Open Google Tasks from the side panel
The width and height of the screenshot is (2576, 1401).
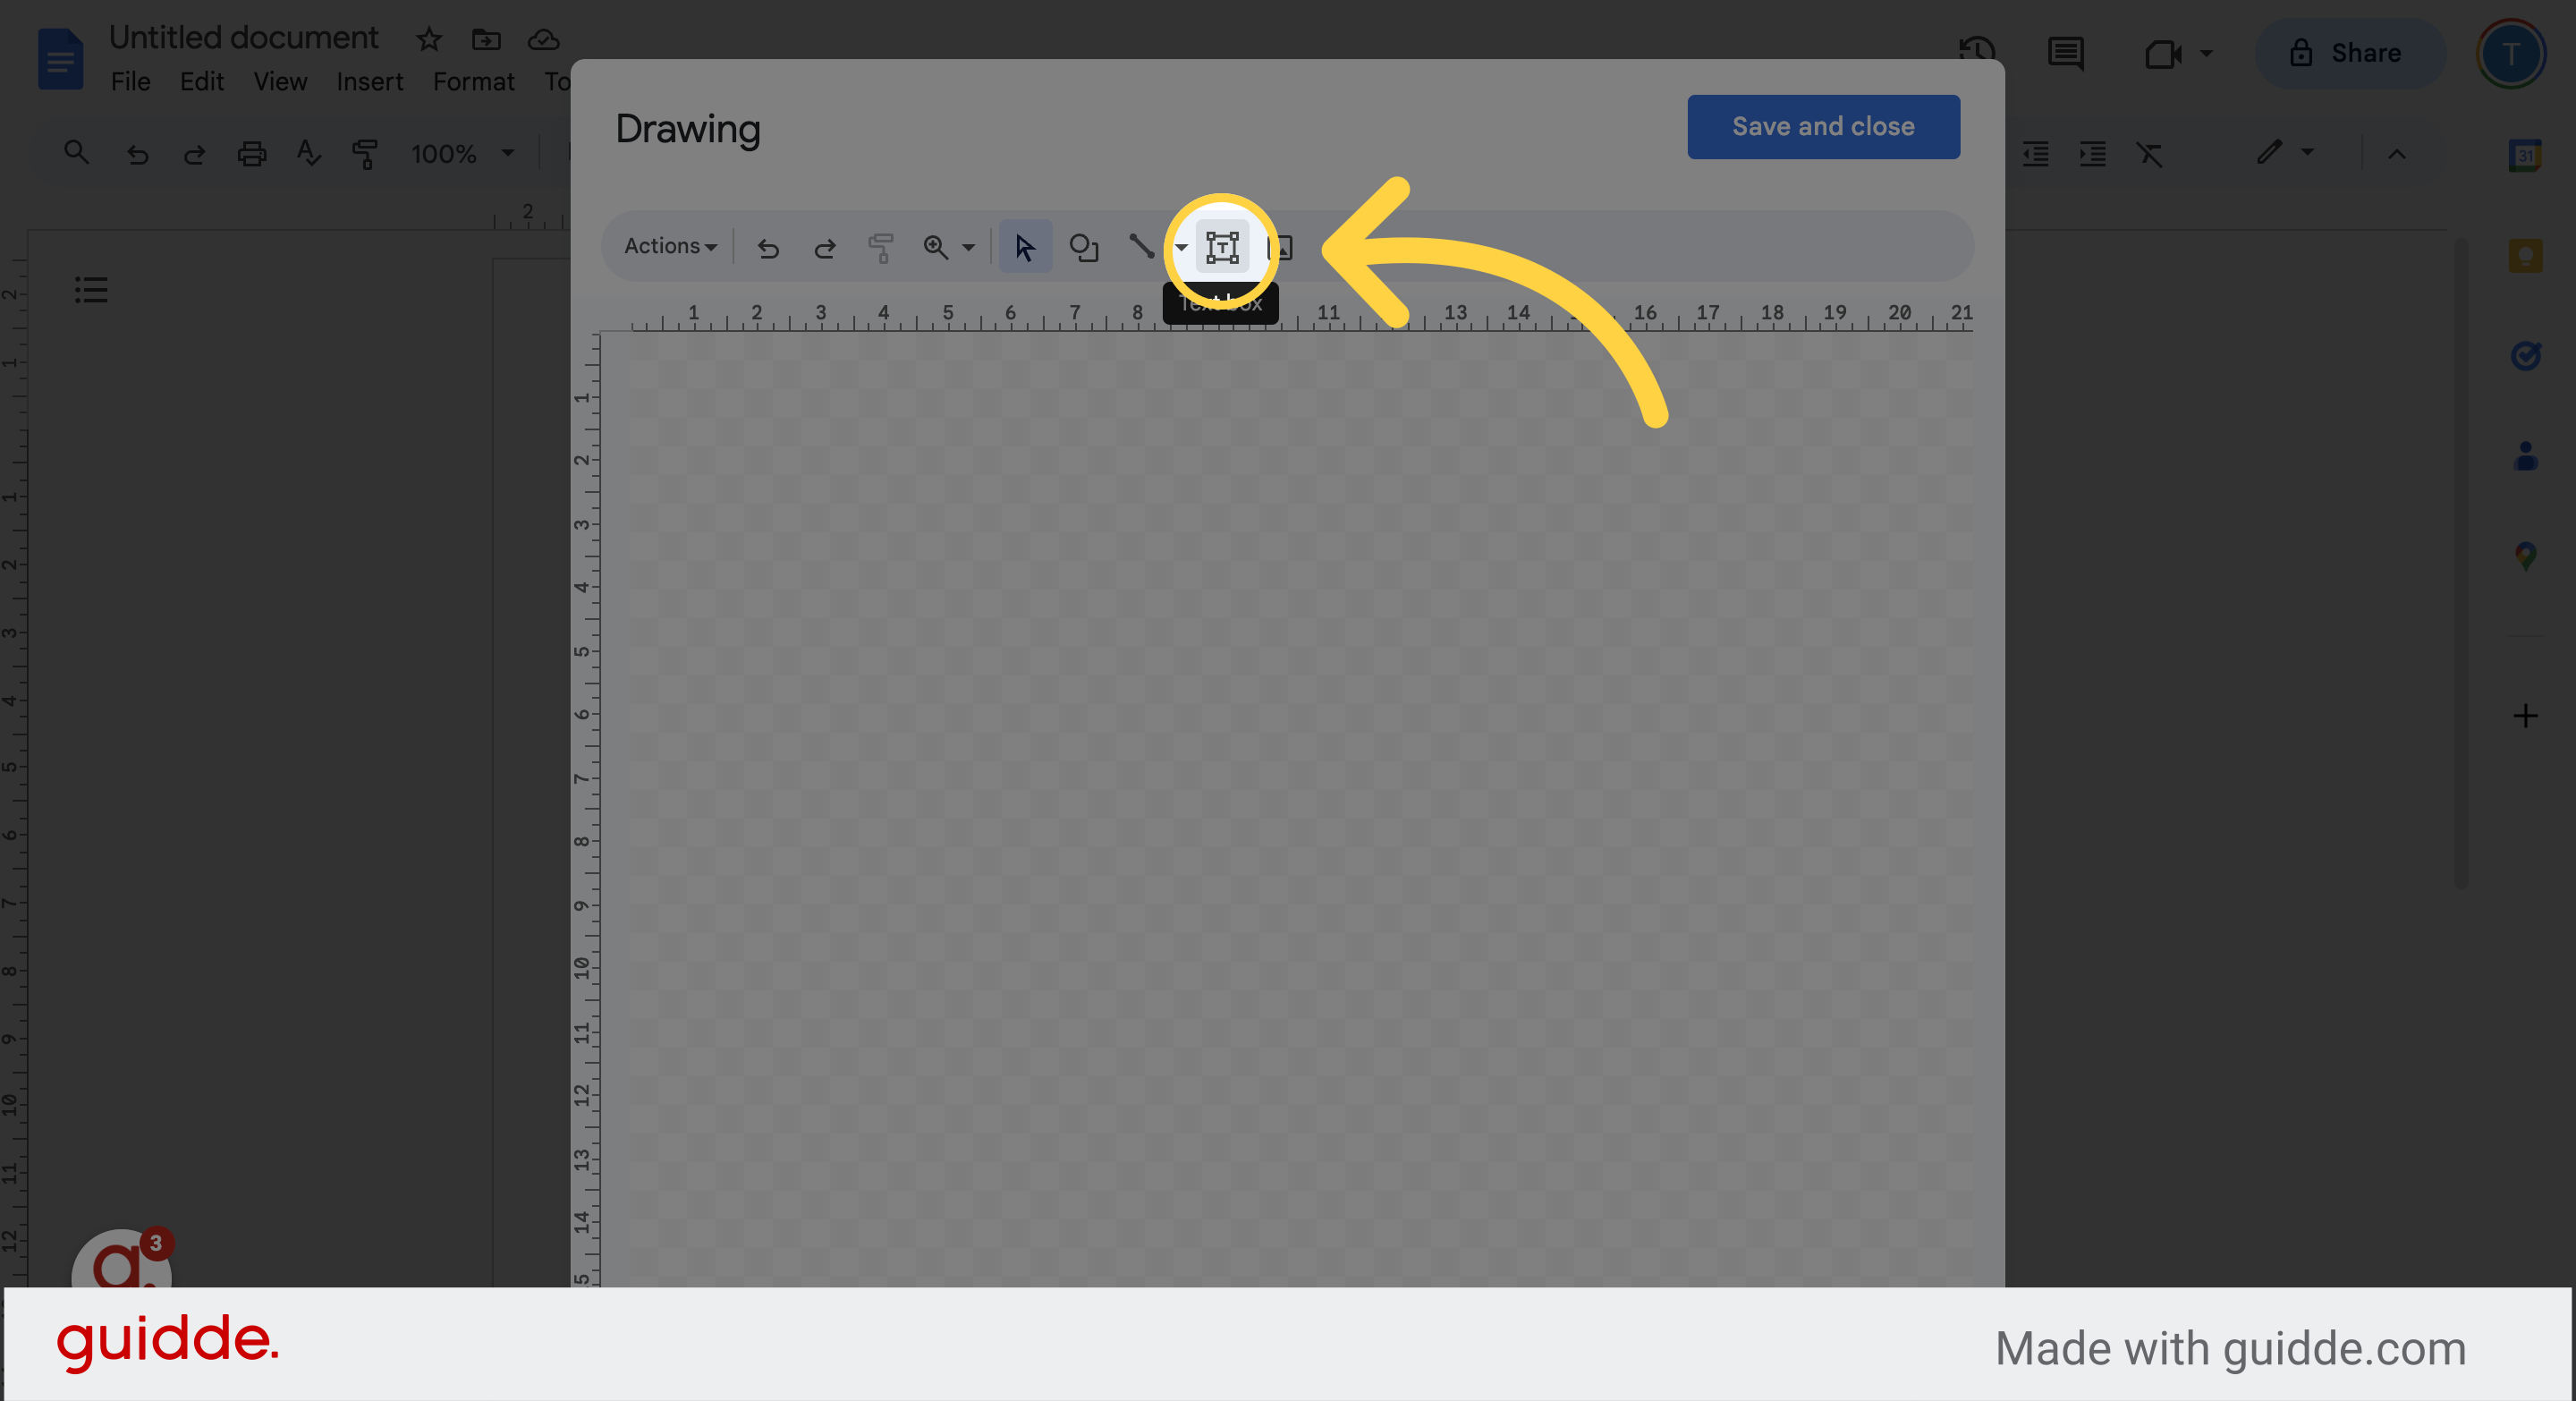tap(2524, 357)
